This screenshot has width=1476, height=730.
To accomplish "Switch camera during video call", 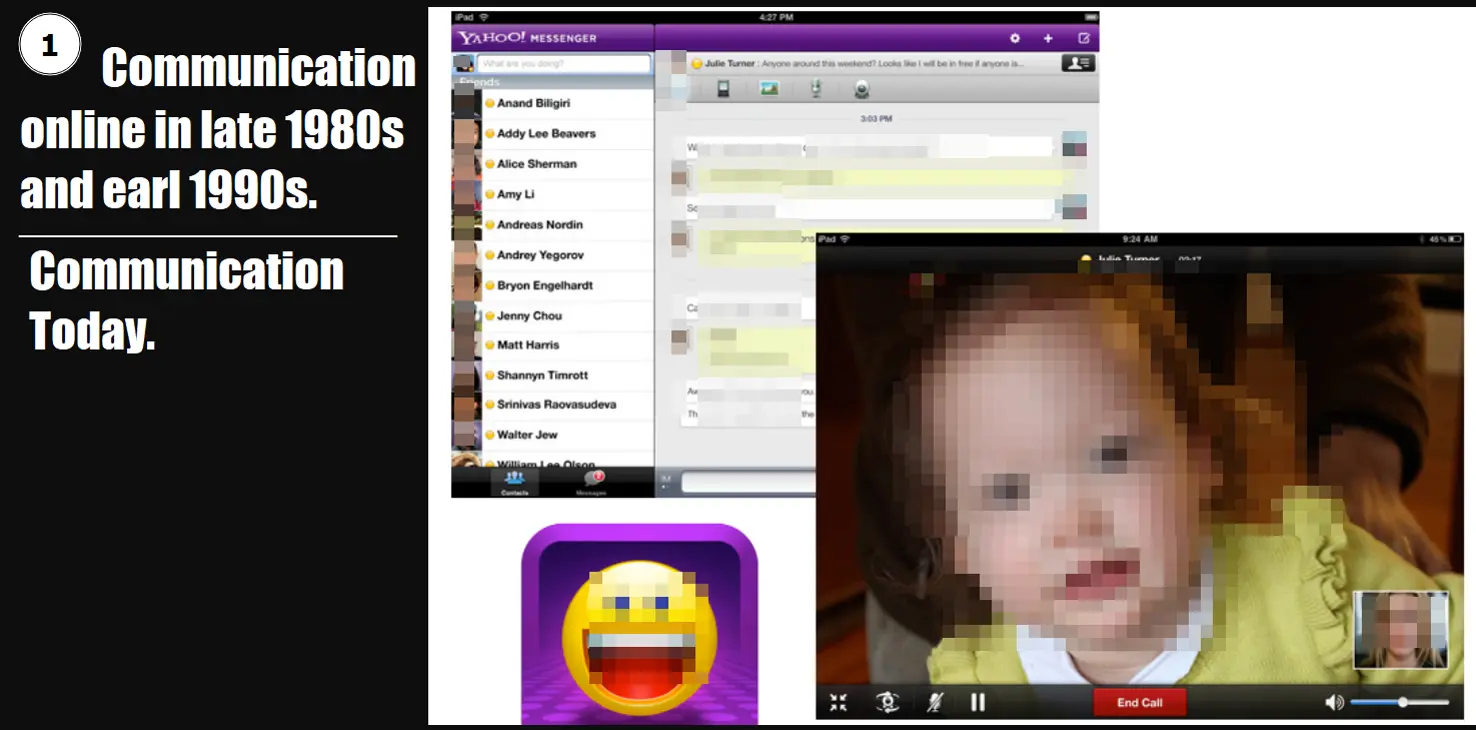I will pyautogui.click(x=887, y=702).
